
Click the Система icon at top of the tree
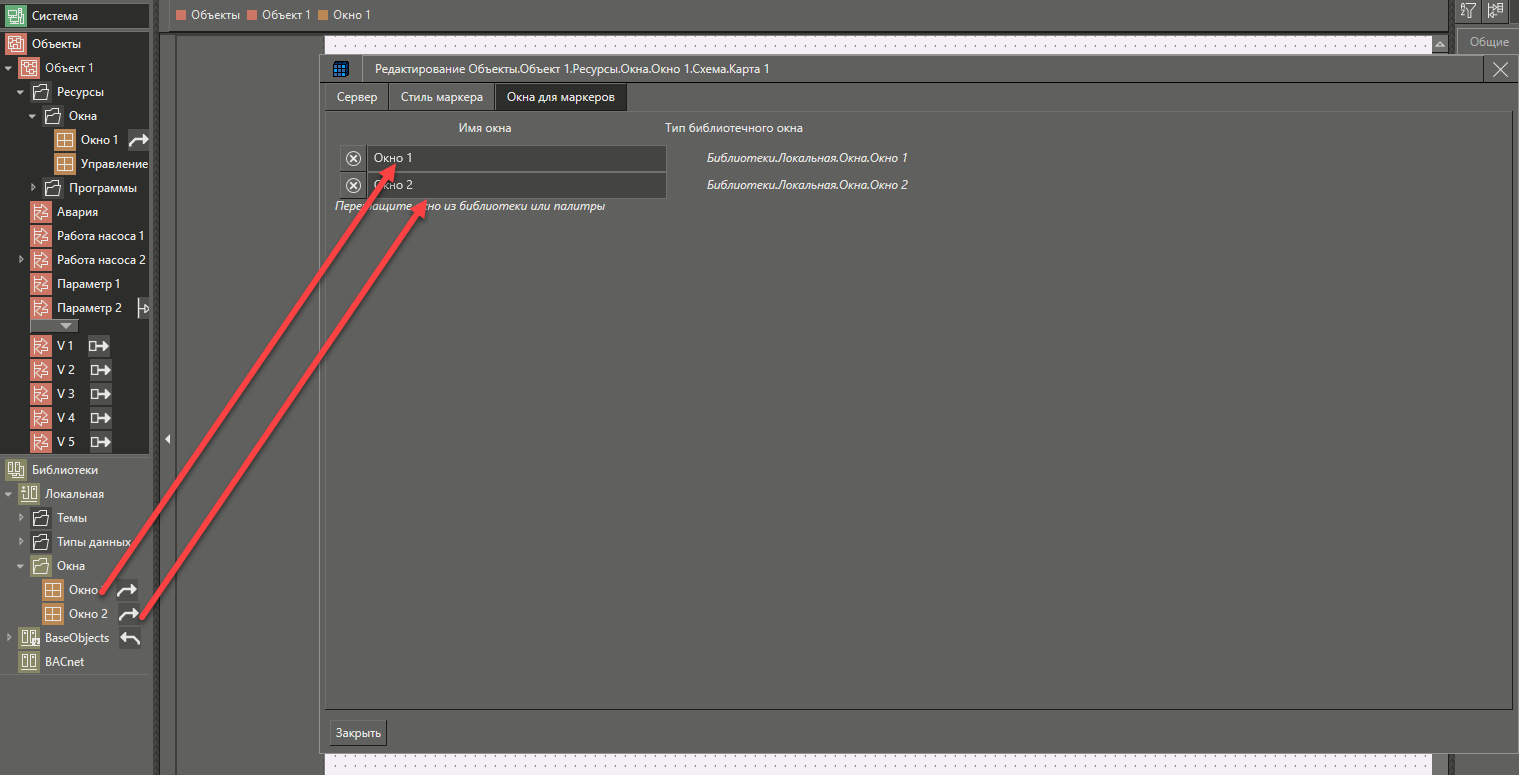[16, 16]
